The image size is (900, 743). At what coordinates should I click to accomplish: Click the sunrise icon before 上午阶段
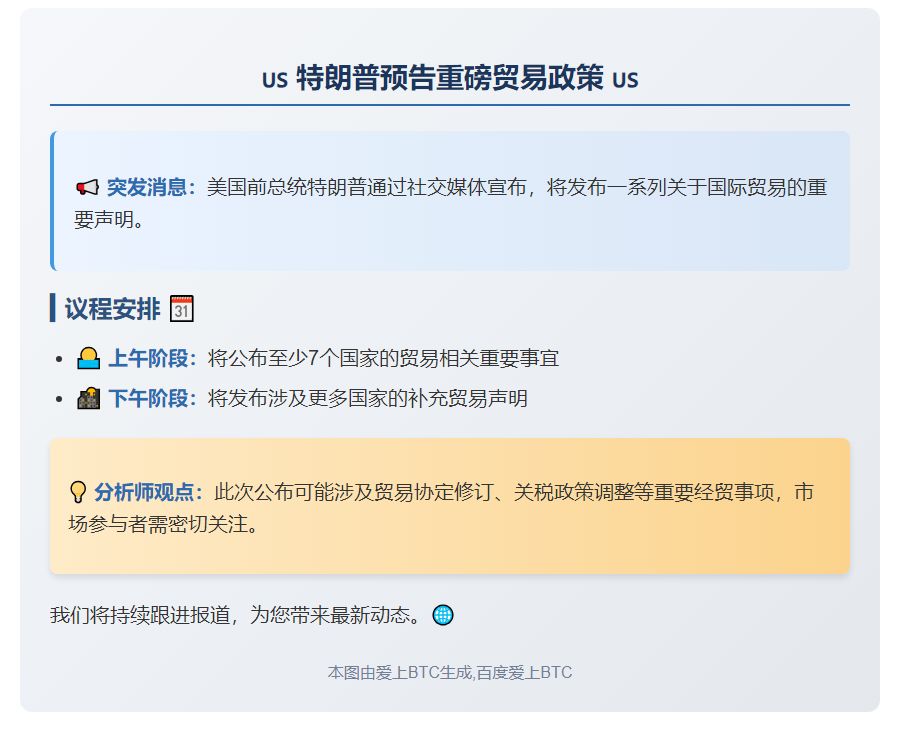(x=88, y=358)
